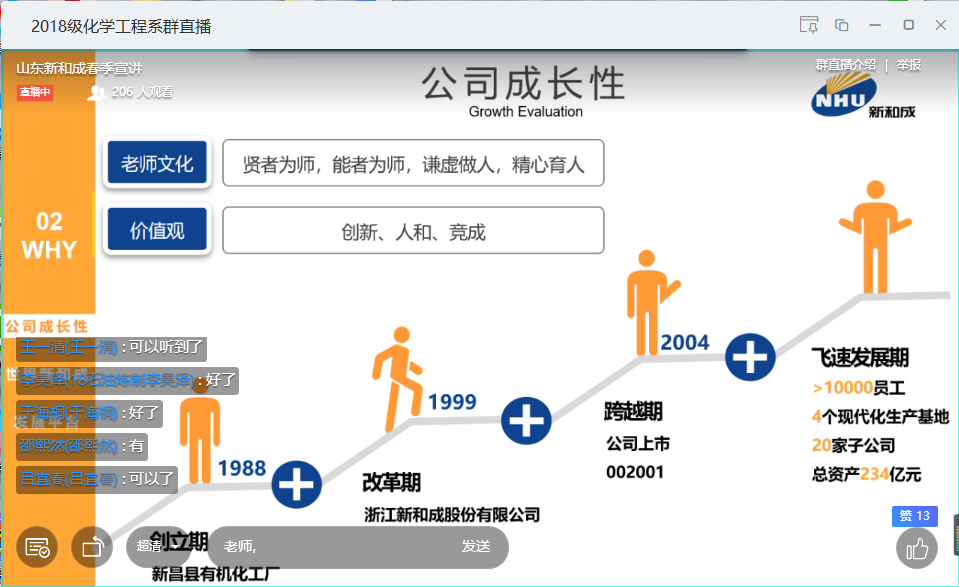Click the share/rotate screen icon

(x=92, y=547)
